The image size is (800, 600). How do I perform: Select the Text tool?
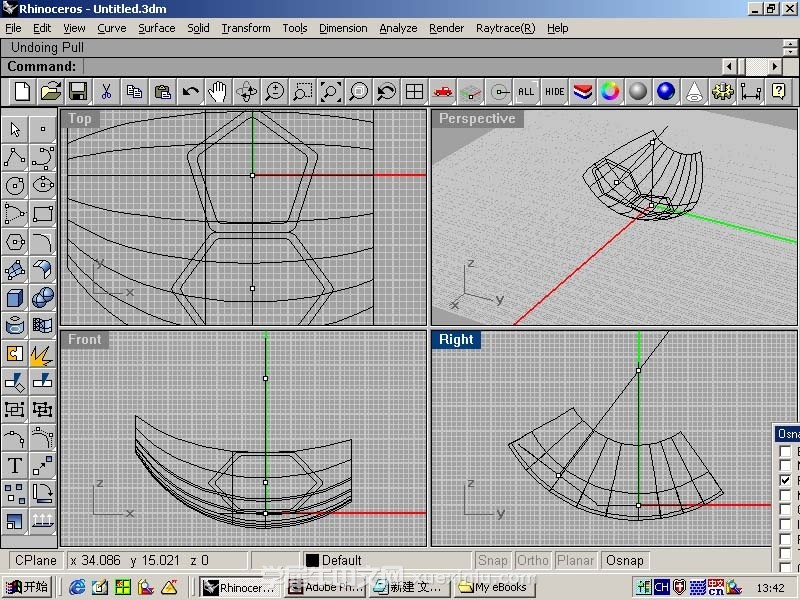(15, 466)
